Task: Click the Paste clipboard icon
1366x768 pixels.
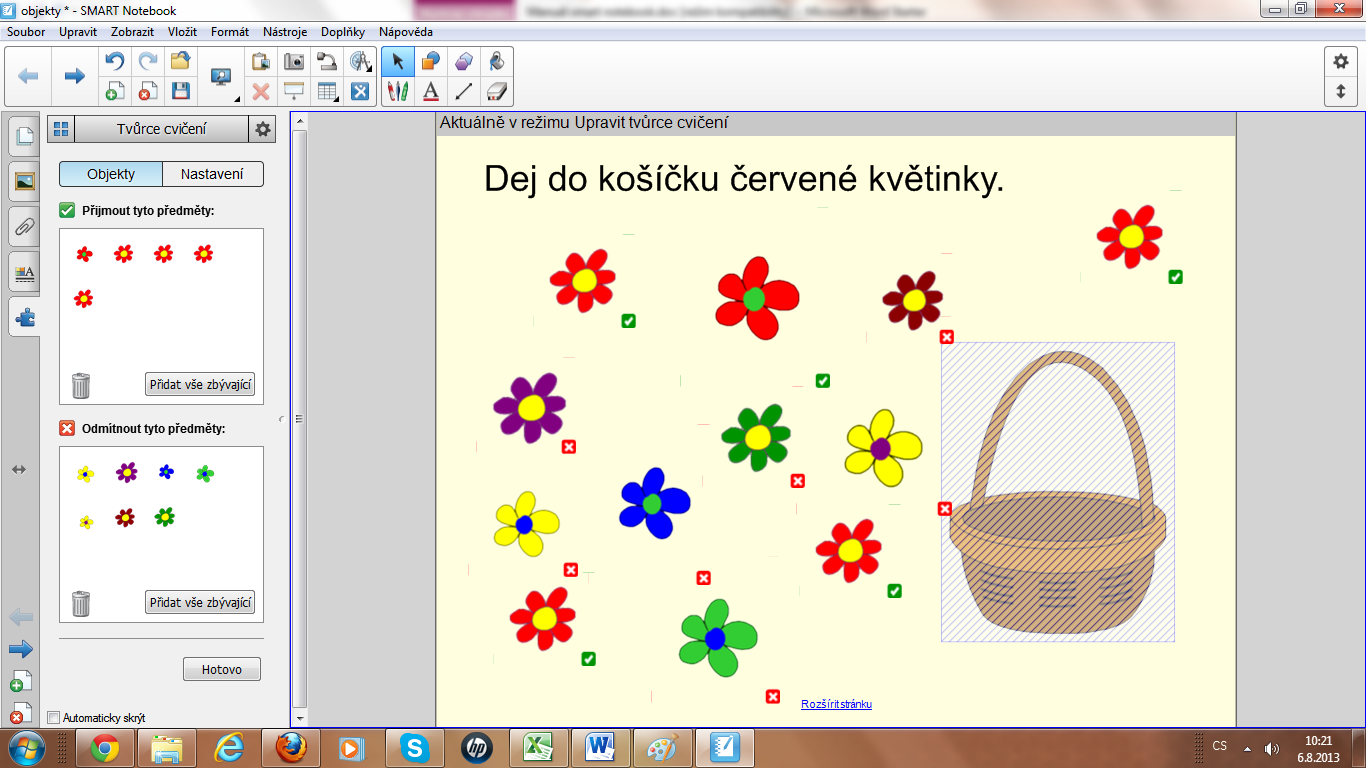Action: 261,62
